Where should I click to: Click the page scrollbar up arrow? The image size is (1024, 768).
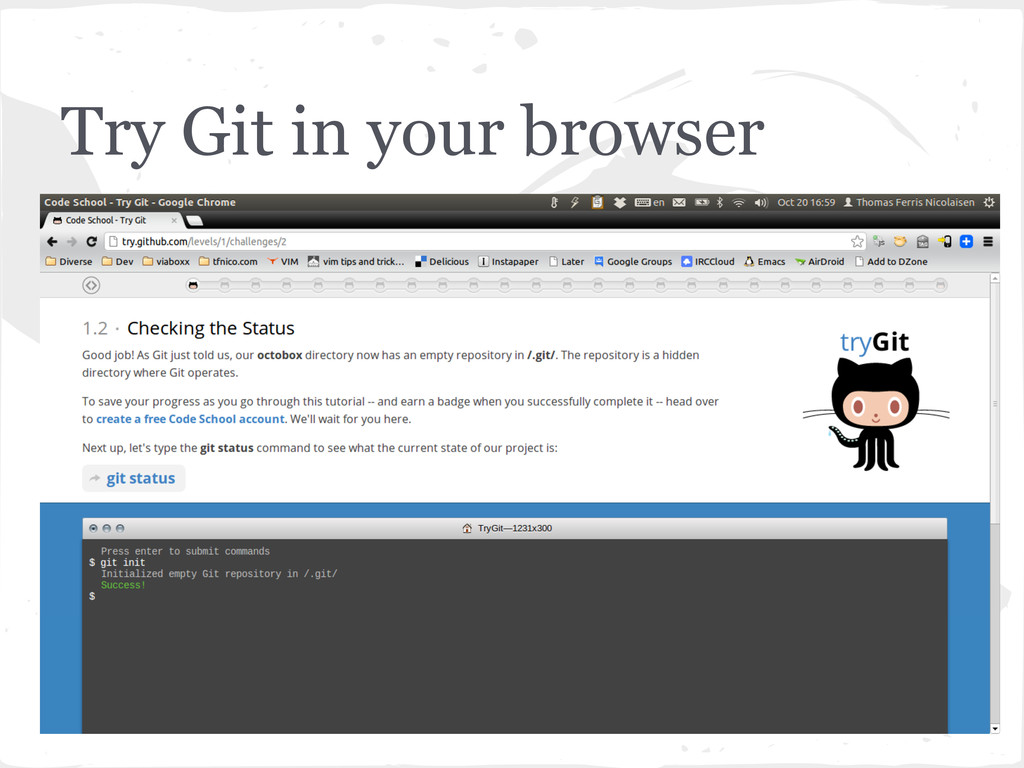pos(995,278)
